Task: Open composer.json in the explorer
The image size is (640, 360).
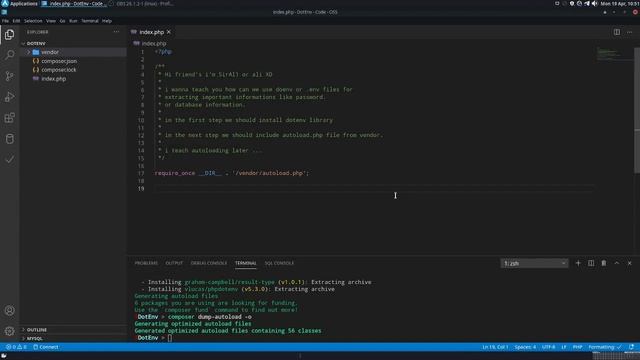Action: (x=59, y=61)
